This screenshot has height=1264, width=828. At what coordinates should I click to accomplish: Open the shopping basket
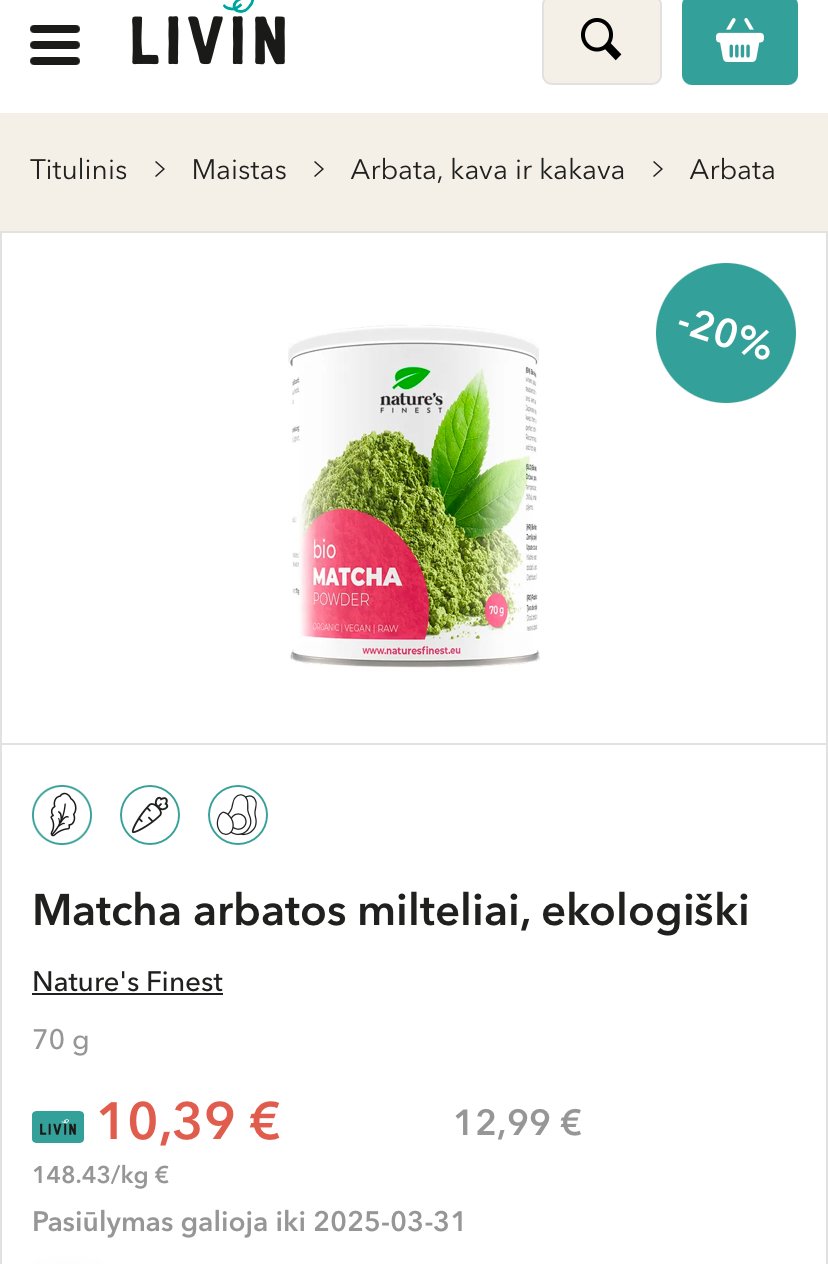click(x=740, y=40)
